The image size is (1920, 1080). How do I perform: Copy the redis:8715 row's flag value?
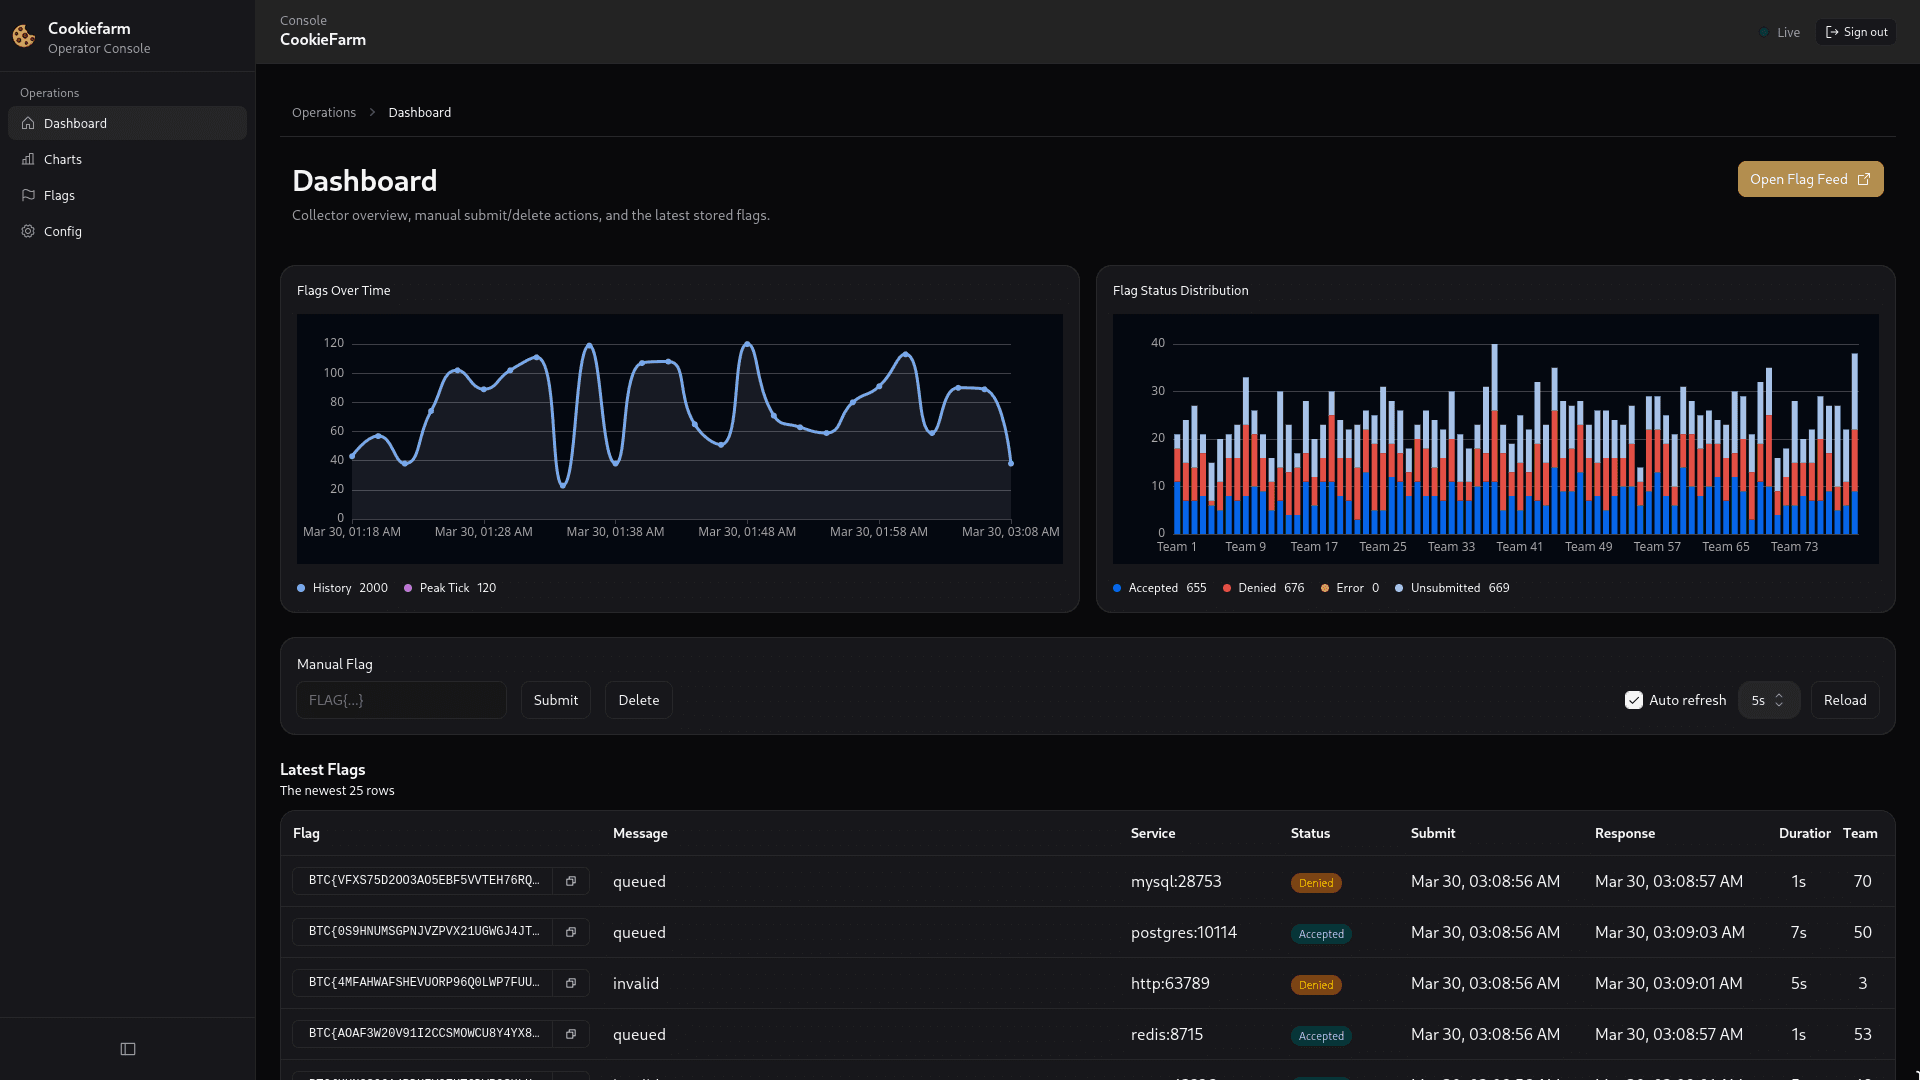pos(571,1034)
